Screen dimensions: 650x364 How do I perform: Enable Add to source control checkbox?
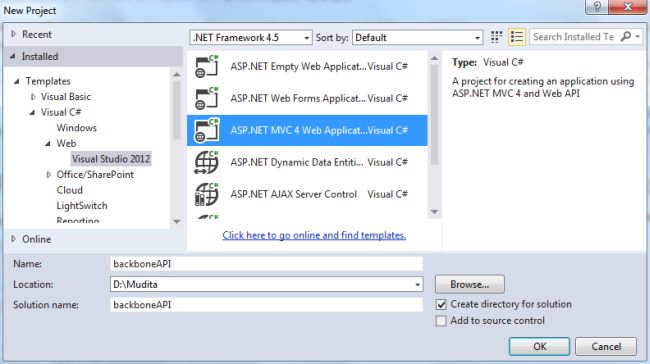click(x=441, y=321)
